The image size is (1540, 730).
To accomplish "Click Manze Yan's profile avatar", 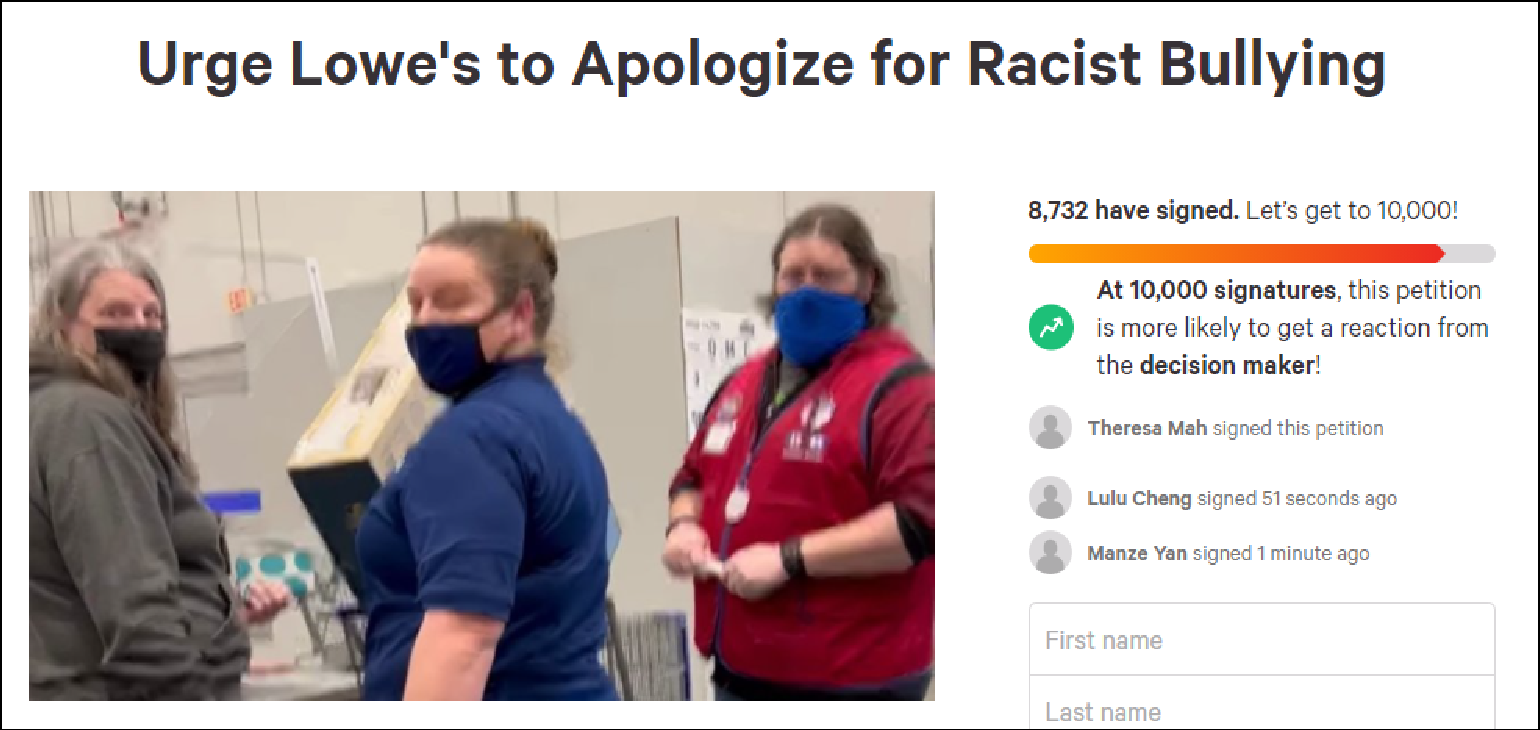I will click(1050, 553).
